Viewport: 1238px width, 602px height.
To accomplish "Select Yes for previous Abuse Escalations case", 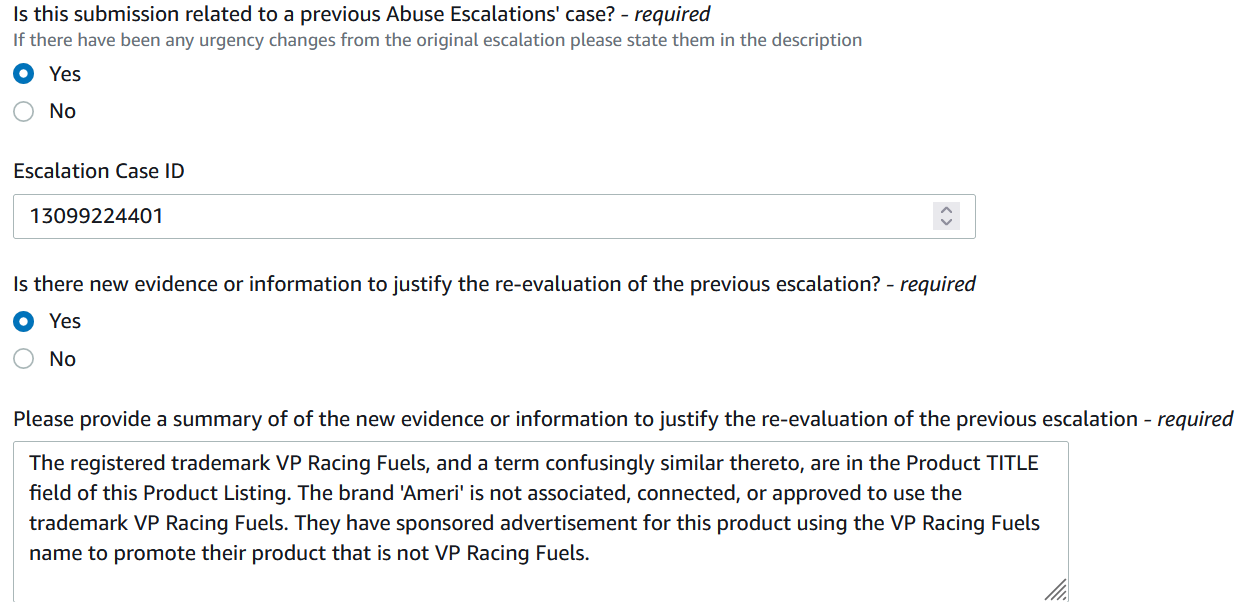I will coord(25,74).
